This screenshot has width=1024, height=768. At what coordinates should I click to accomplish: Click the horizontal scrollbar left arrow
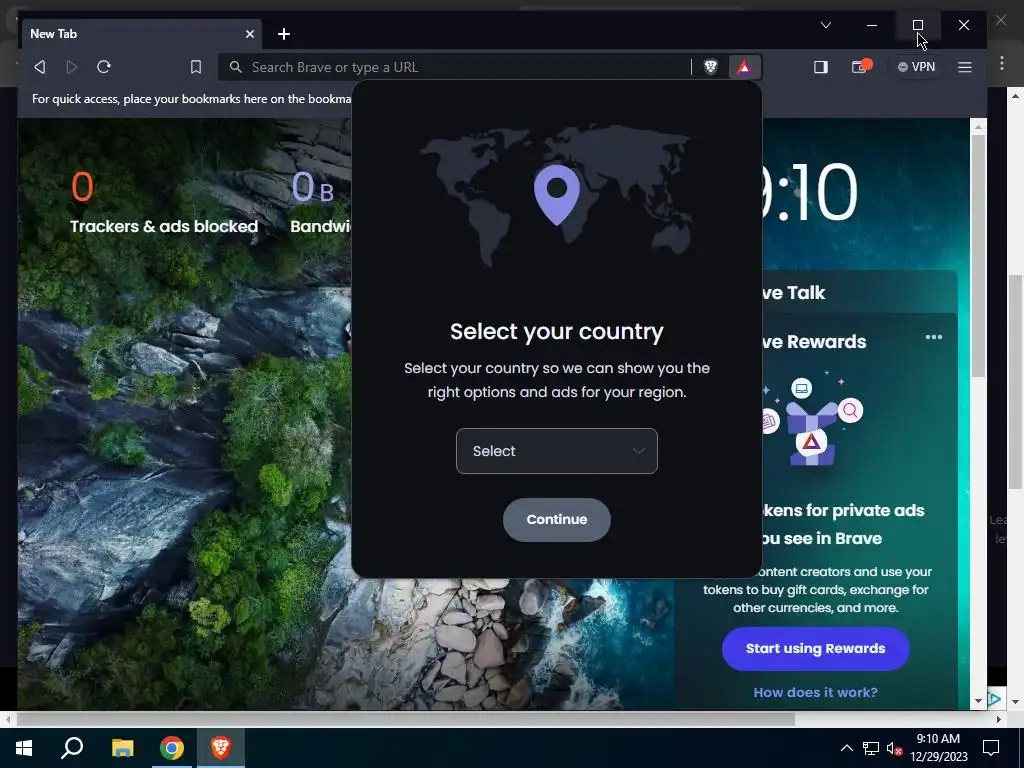(7, 719)
